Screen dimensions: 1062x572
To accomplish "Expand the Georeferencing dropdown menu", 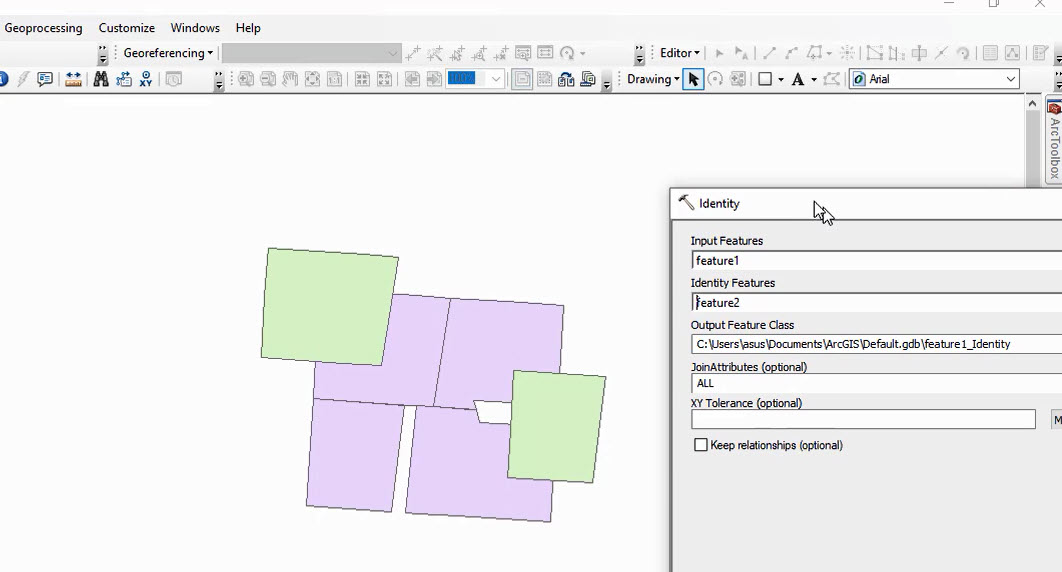I will pos(168,53).
